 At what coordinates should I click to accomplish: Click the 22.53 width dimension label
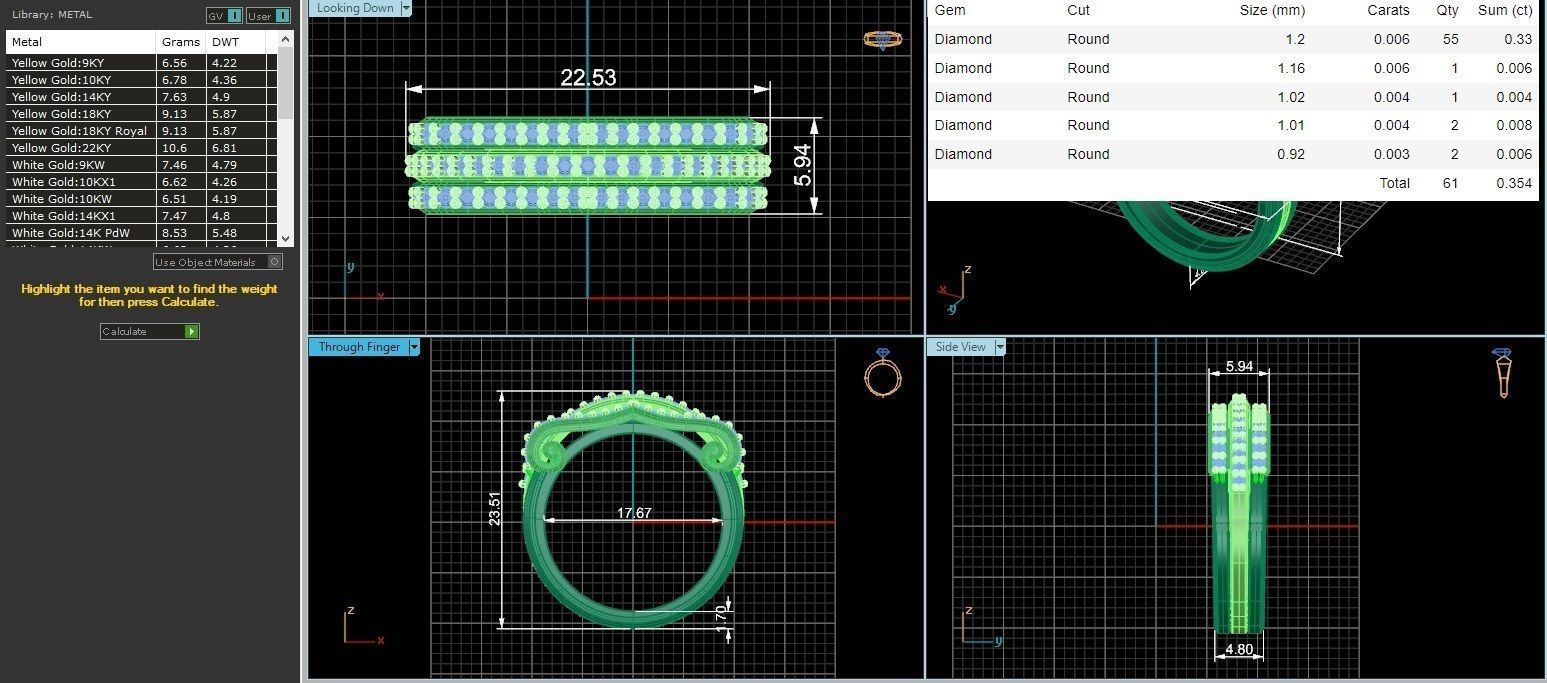(588, 77)
